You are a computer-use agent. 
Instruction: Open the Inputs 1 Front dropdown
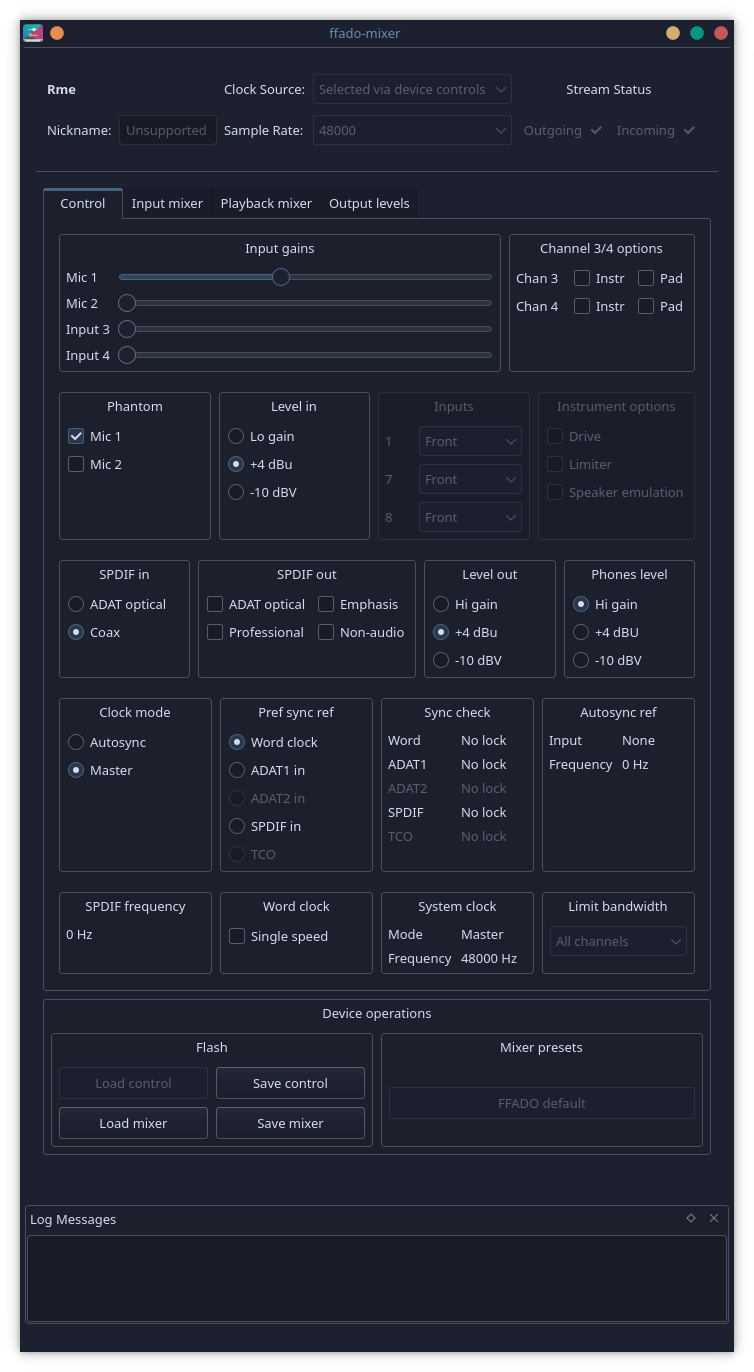point(470,441)
